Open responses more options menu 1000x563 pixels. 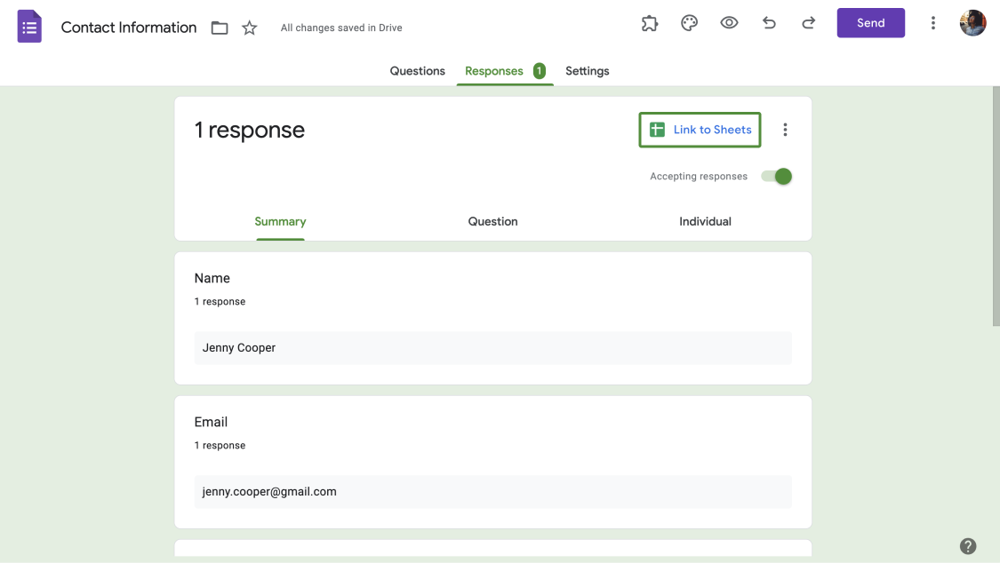(785, 129)
